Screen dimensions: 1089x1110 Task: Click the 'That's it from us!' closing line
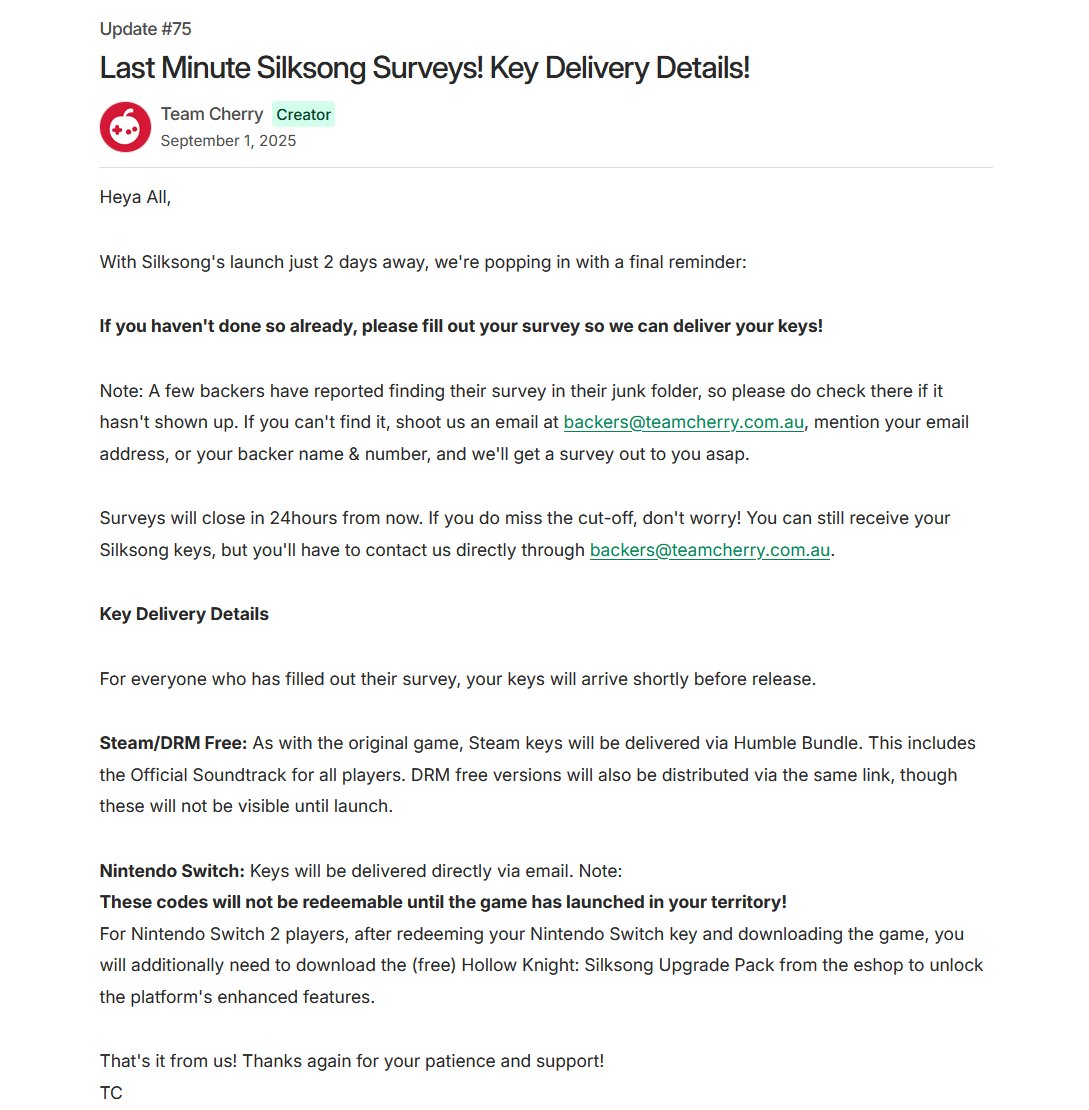coord(351,1061)
